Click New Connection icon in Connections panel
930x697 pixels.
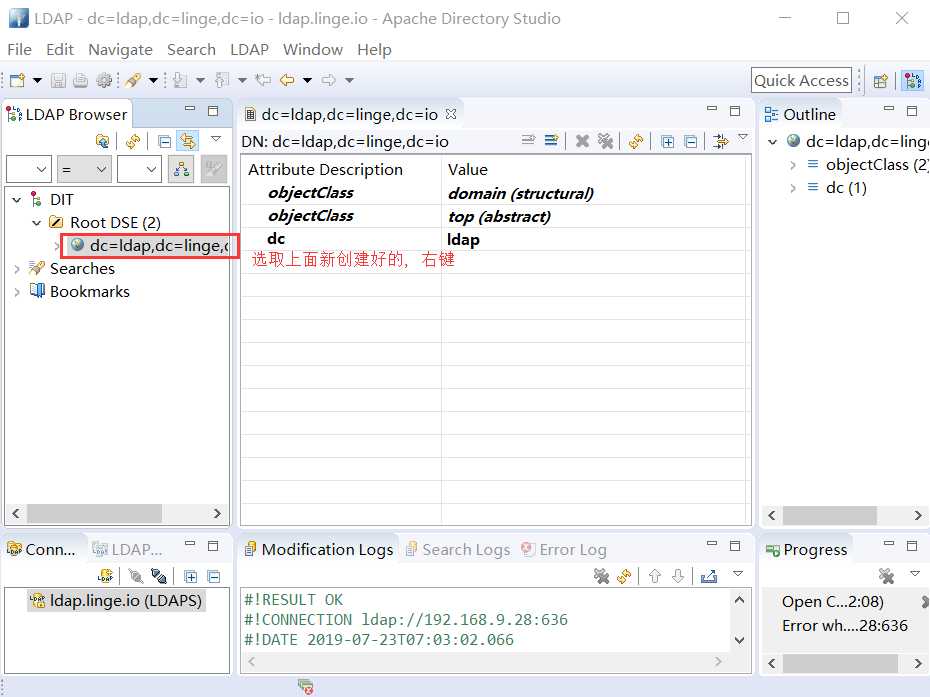point(106,575)
